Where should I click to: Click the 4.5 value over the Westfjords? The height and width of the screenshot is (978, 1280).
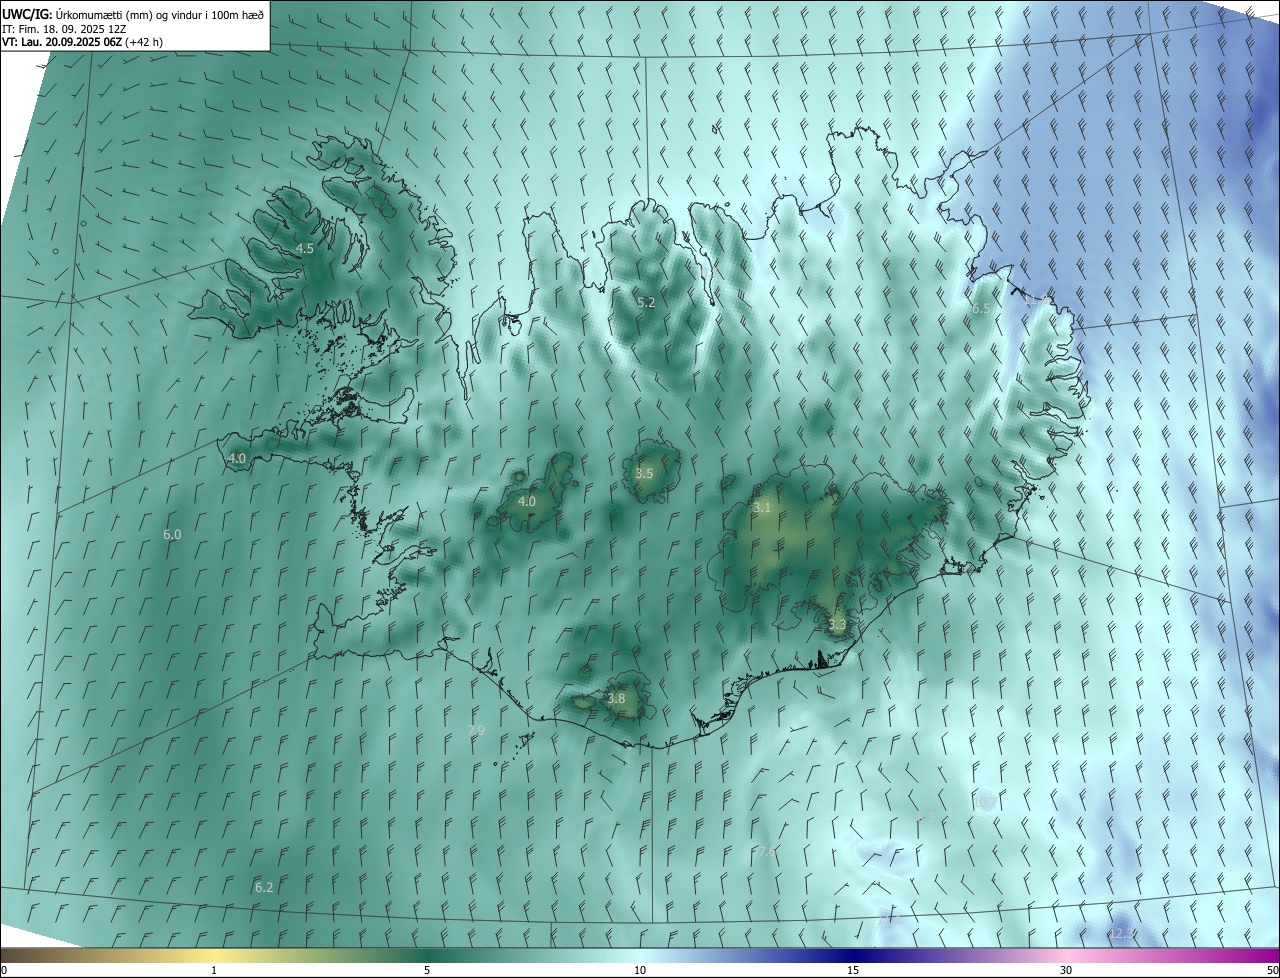(305, 248)
